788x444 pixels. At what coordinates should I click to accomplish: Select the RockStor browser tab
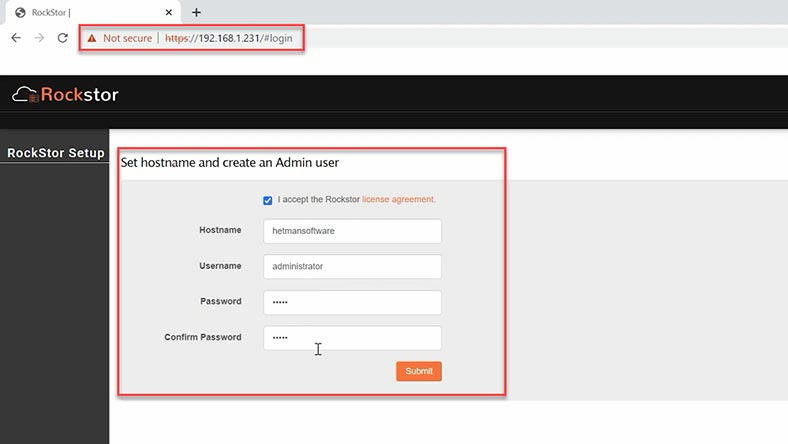93,13
